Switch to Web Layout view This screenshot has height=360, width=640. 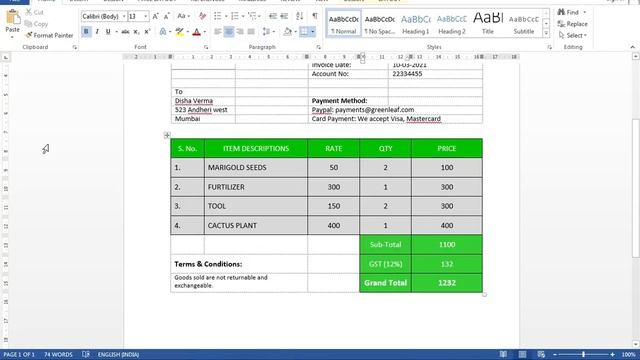541,354
